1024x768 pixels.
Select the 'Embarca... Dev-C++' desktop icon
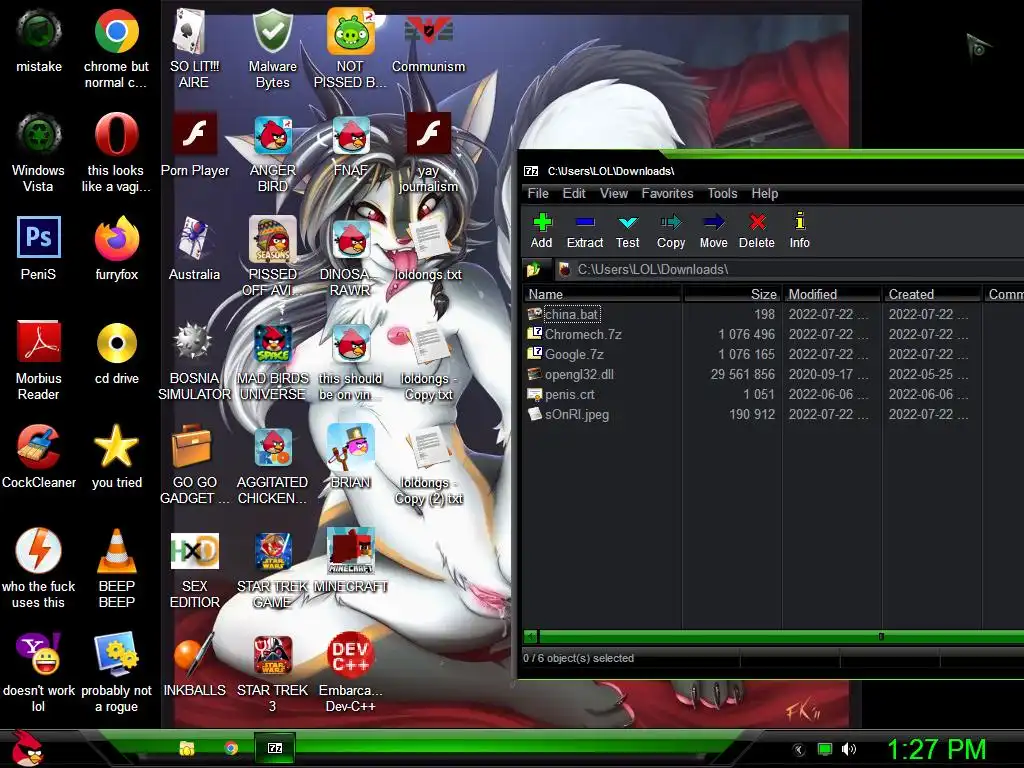(x=351, y=672)
